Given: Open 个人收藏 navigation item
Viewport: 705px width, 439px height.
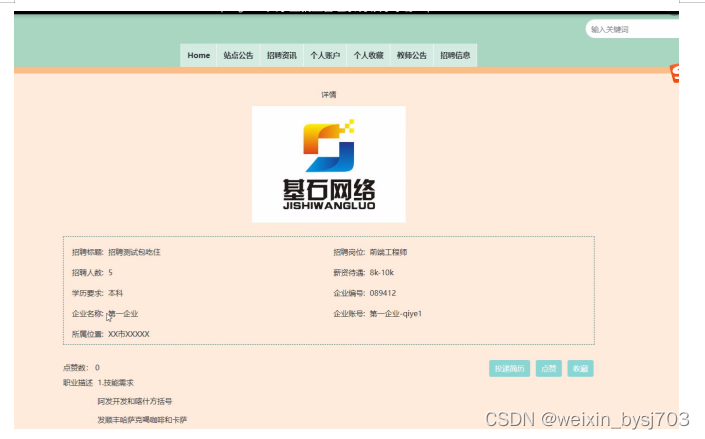Looking at the screenshot, I should click(368, 55).
